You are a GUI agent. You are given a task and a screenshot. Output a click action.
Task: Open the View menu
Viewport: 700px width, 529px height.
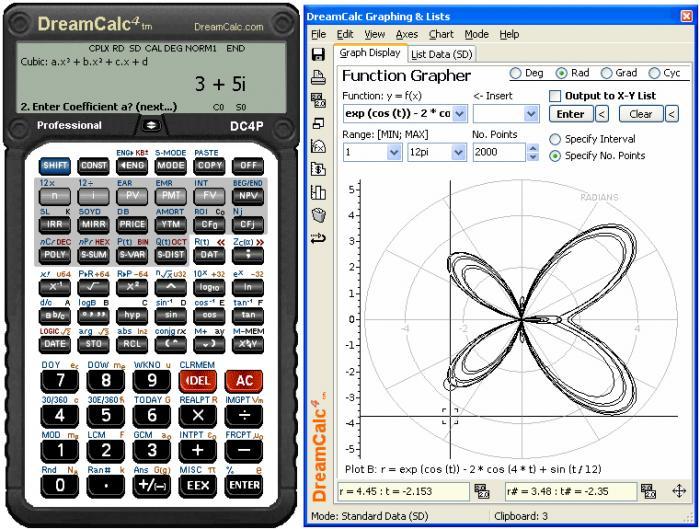tap(374, 34)
